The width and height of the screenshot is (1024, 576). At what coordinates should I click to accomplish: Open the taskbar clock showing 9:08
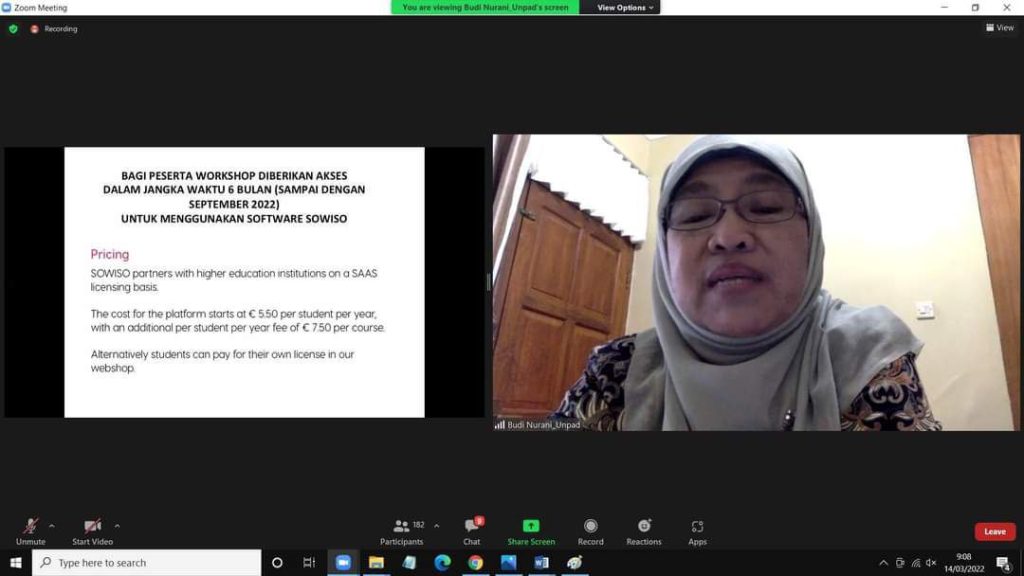click(x=964, y=562)
